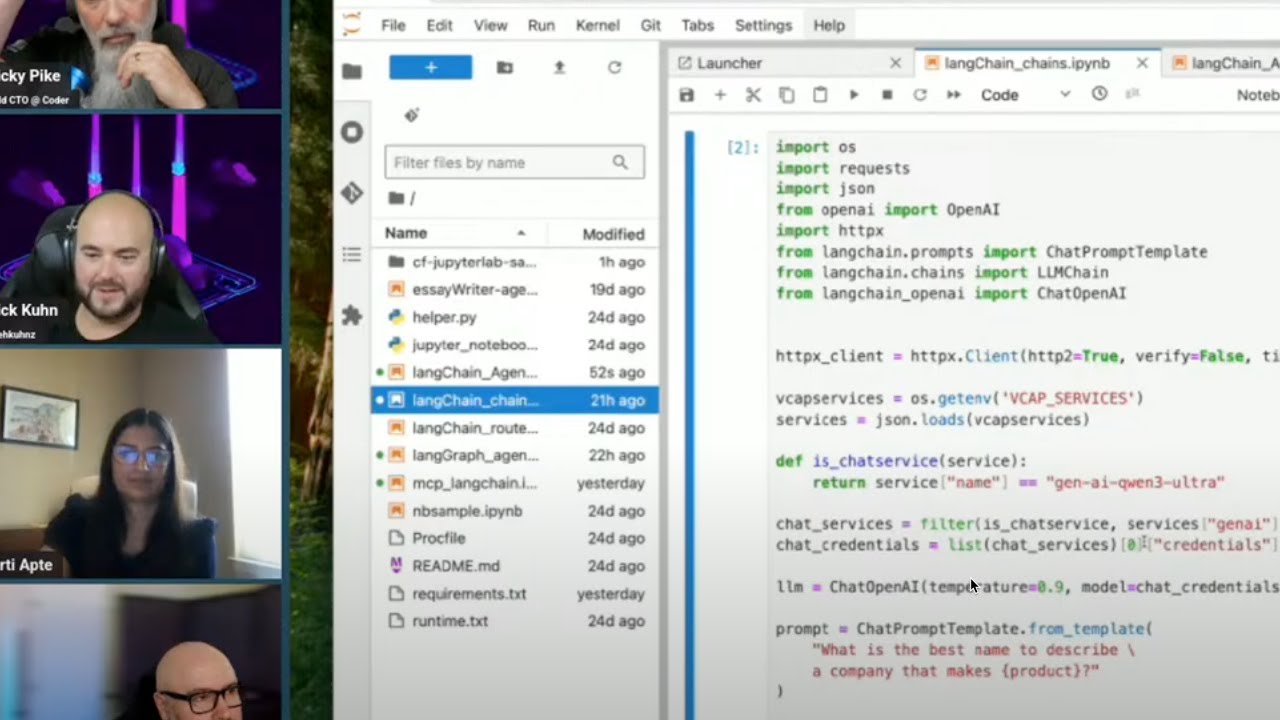The image size is (1280, 720).
Task: Open the cell type Code dropdown
Action: 1024,95
